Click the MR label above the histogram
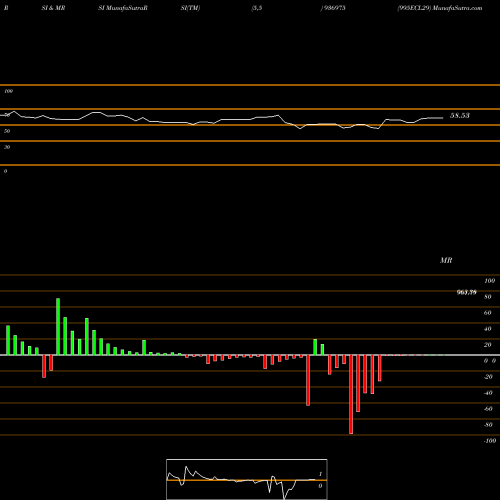 click(446, 260)
